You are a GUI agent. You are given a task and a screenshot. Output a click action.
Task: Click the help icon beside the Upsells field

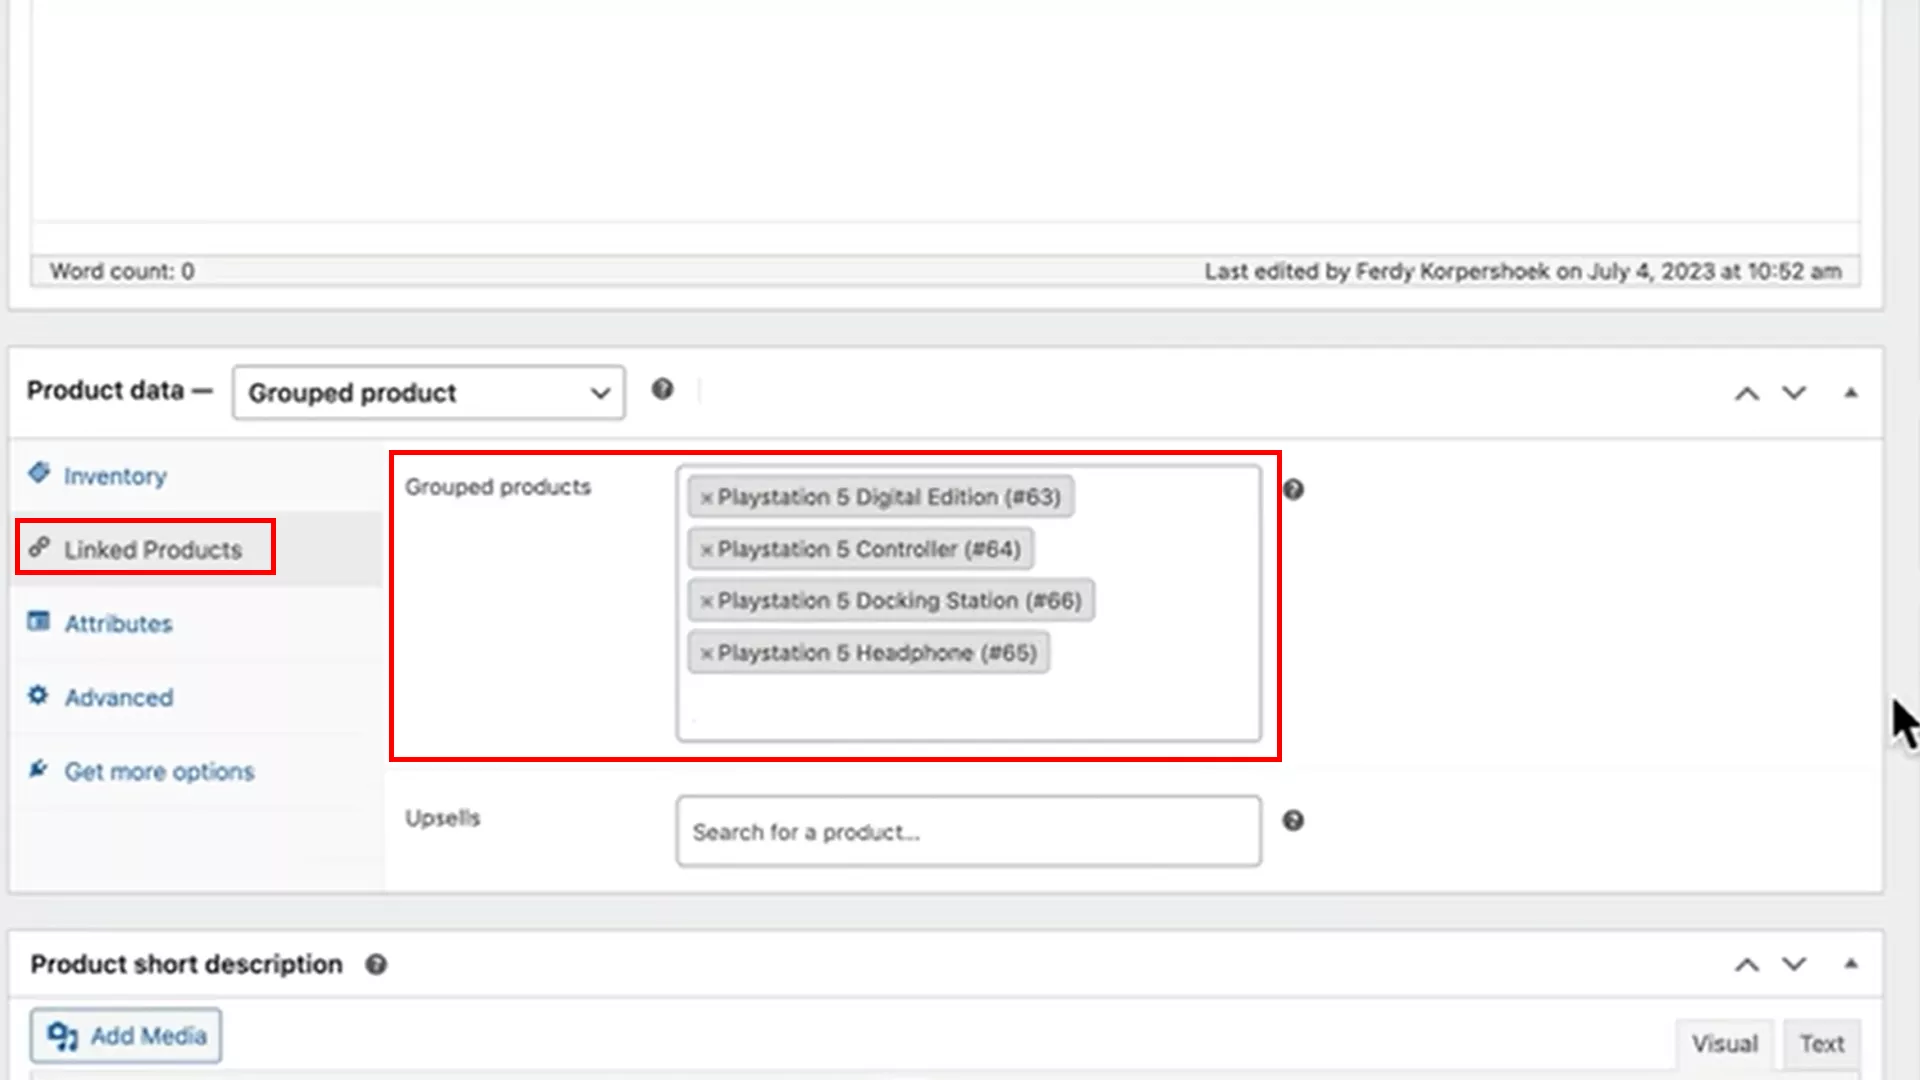(x=1294, y=820)
